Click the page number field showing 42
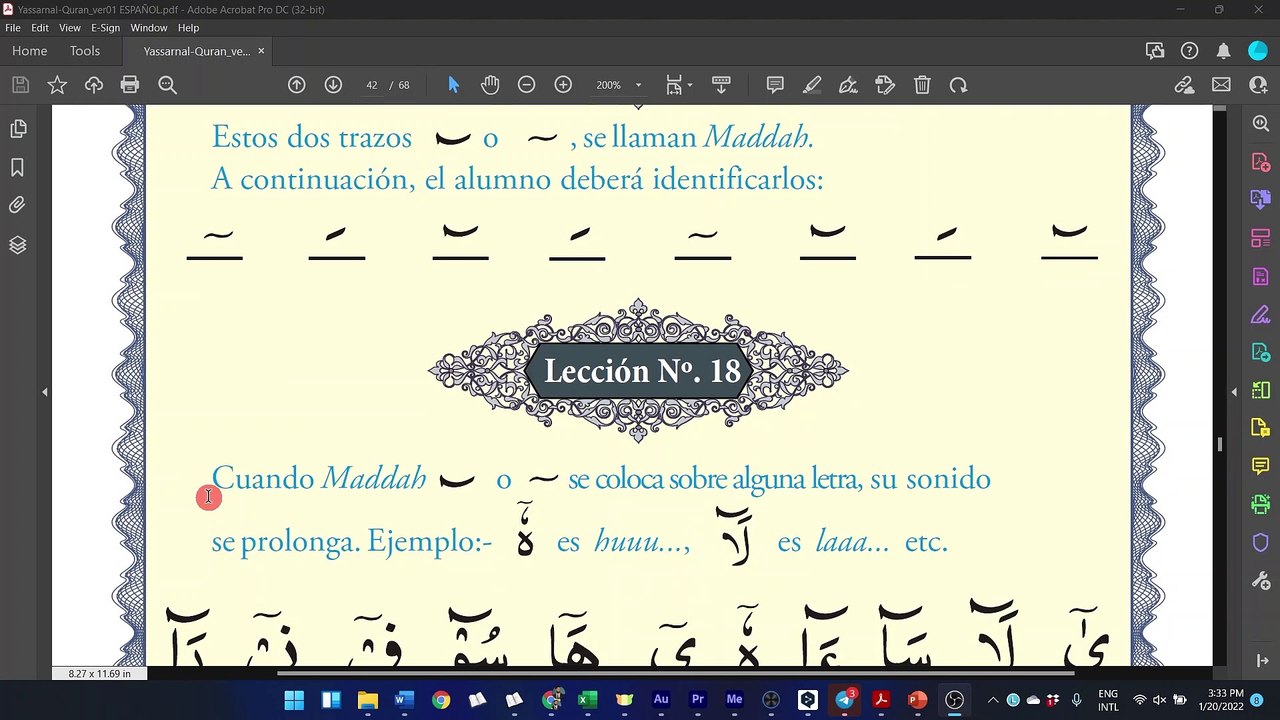 (372, 85)
